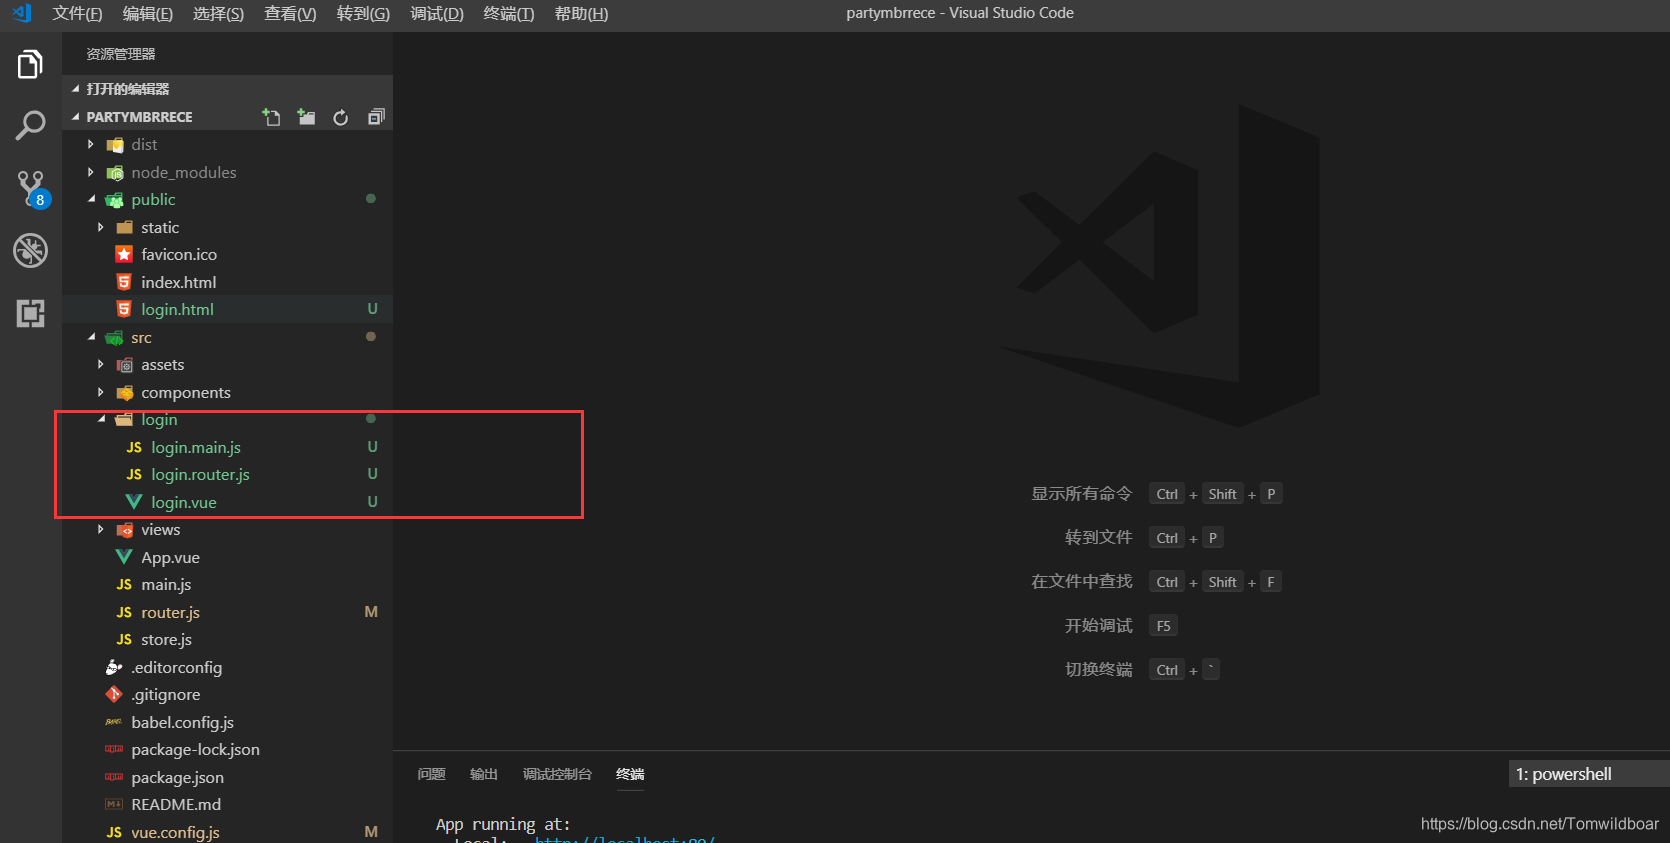Viewport: 1670px width, 843px height.
Task: Open index.html file
Action: 228,282
